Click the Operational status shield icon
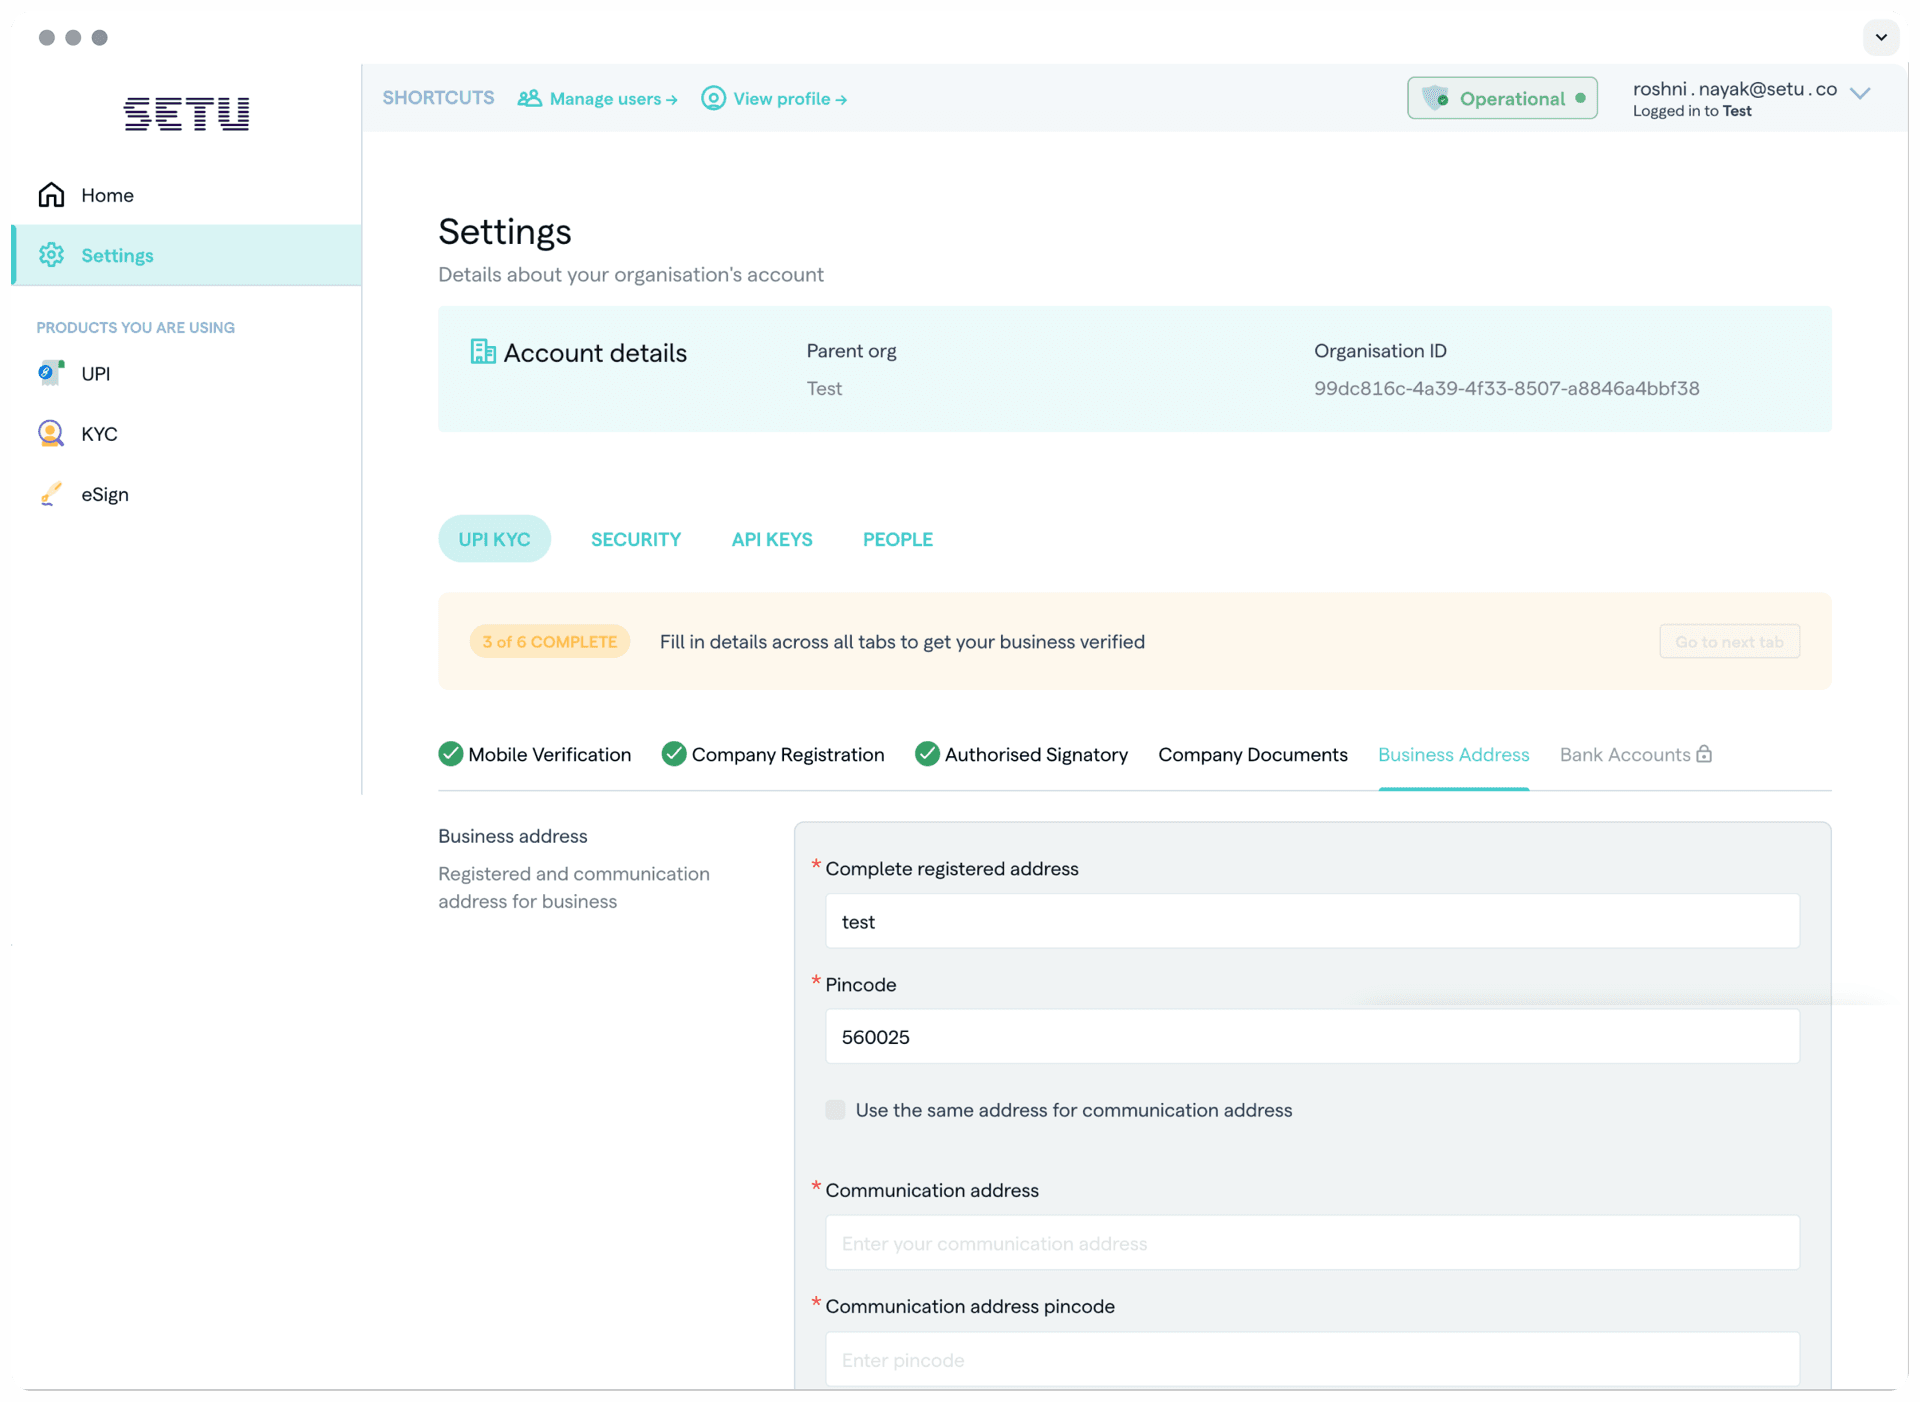This screenshot has width=1920, height=1402. tap(1436, 98)
